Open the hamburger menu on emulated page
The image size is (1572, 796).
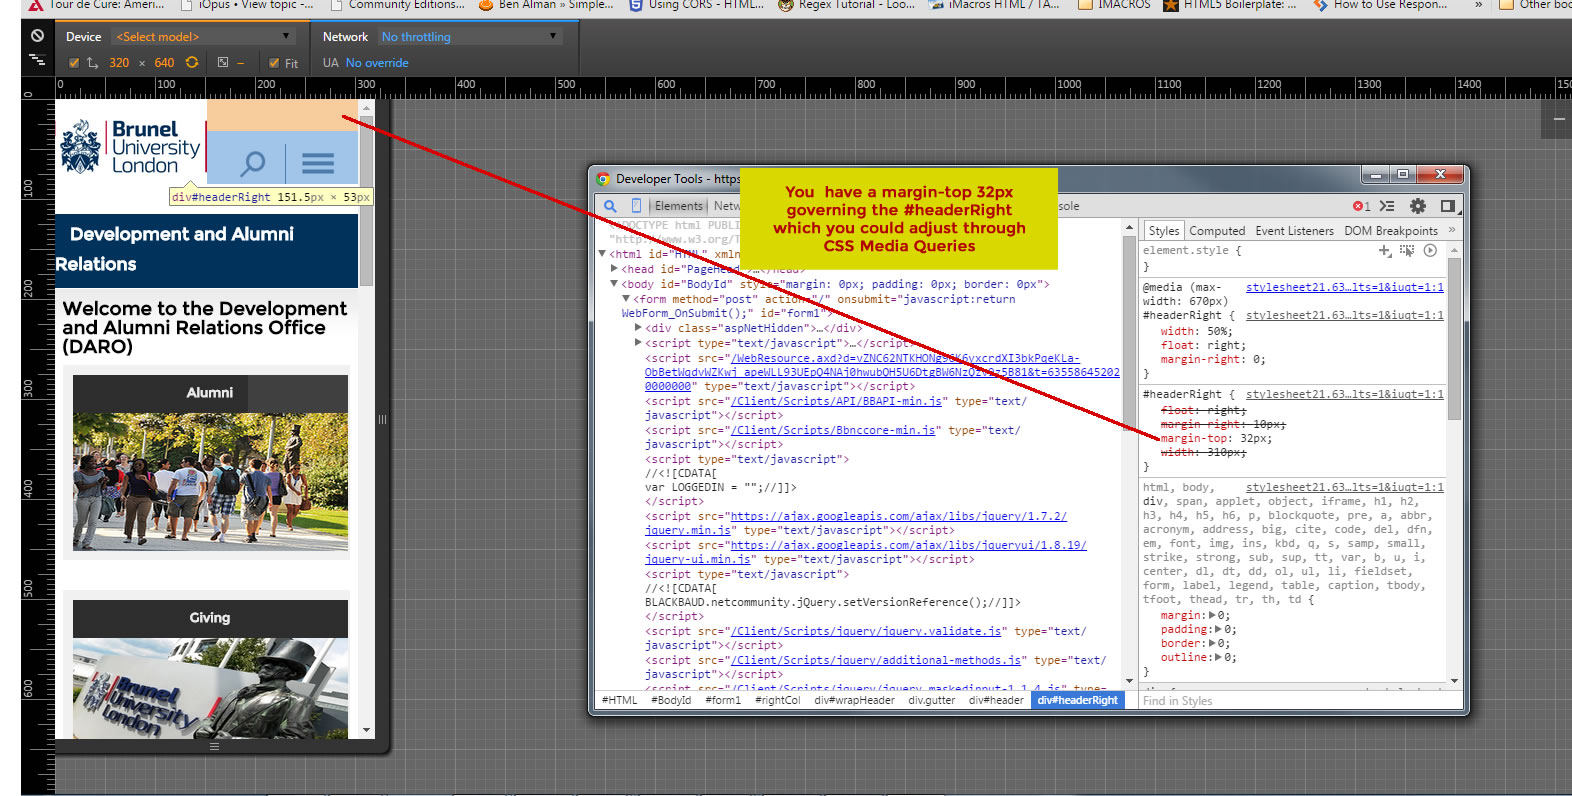pos(318,162)
